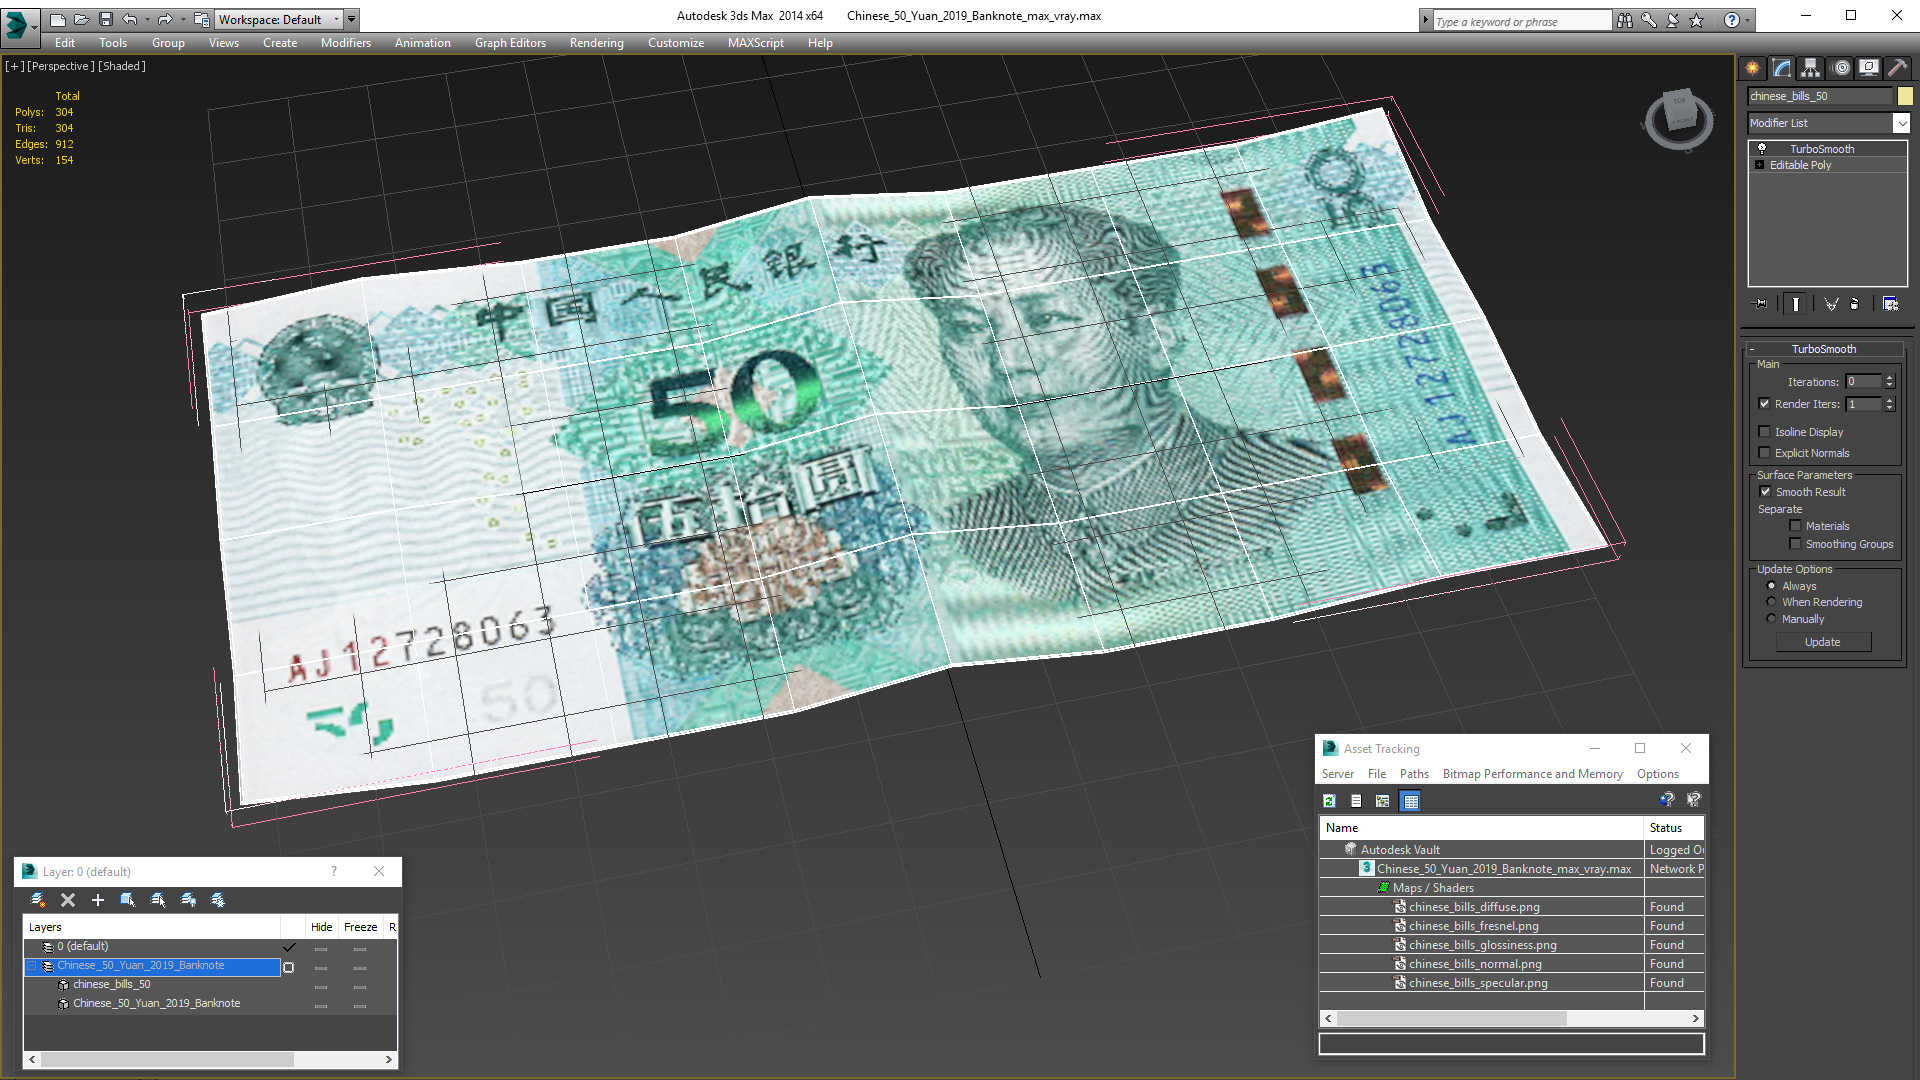Image resolution: width=1920 pixels, height=1080 pixels.
Task: Make the modifier unique
Action: click(x=1831, y=304)
